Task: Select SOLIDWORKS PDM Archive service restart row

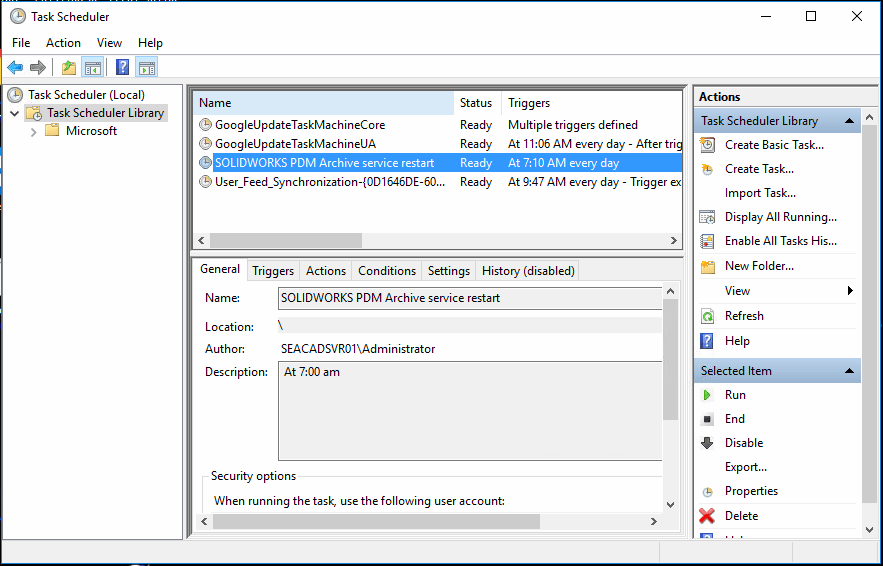Action: pyautogui.click(x=437, y=163)
